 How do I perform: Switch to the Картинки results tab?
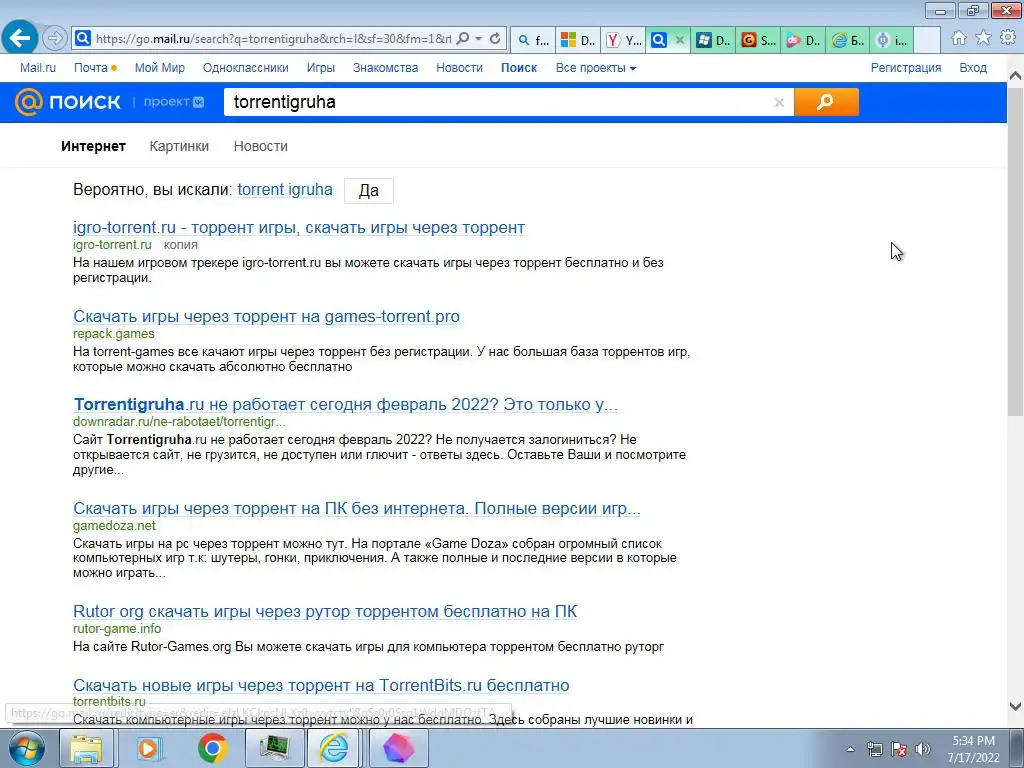pos(179,146)
